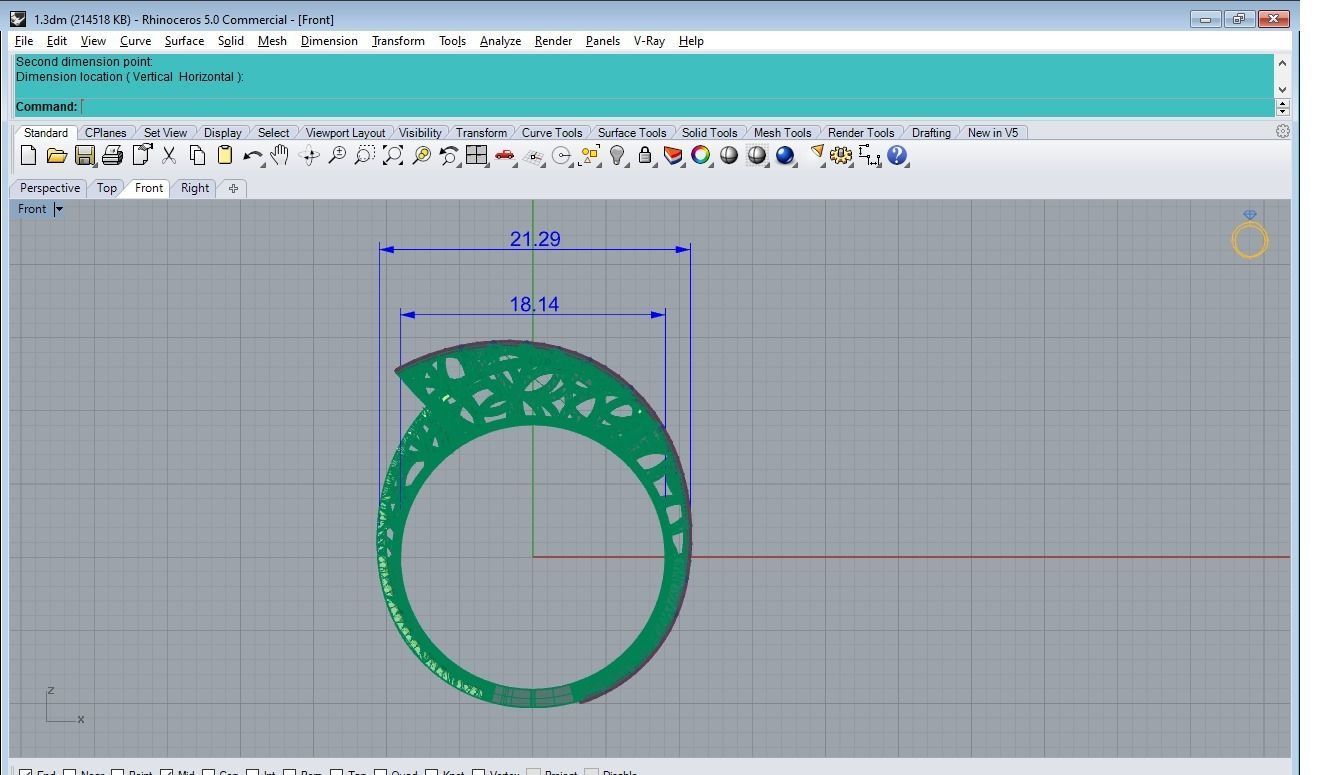Open the New in V5 toolbar tab

(993, 132)
